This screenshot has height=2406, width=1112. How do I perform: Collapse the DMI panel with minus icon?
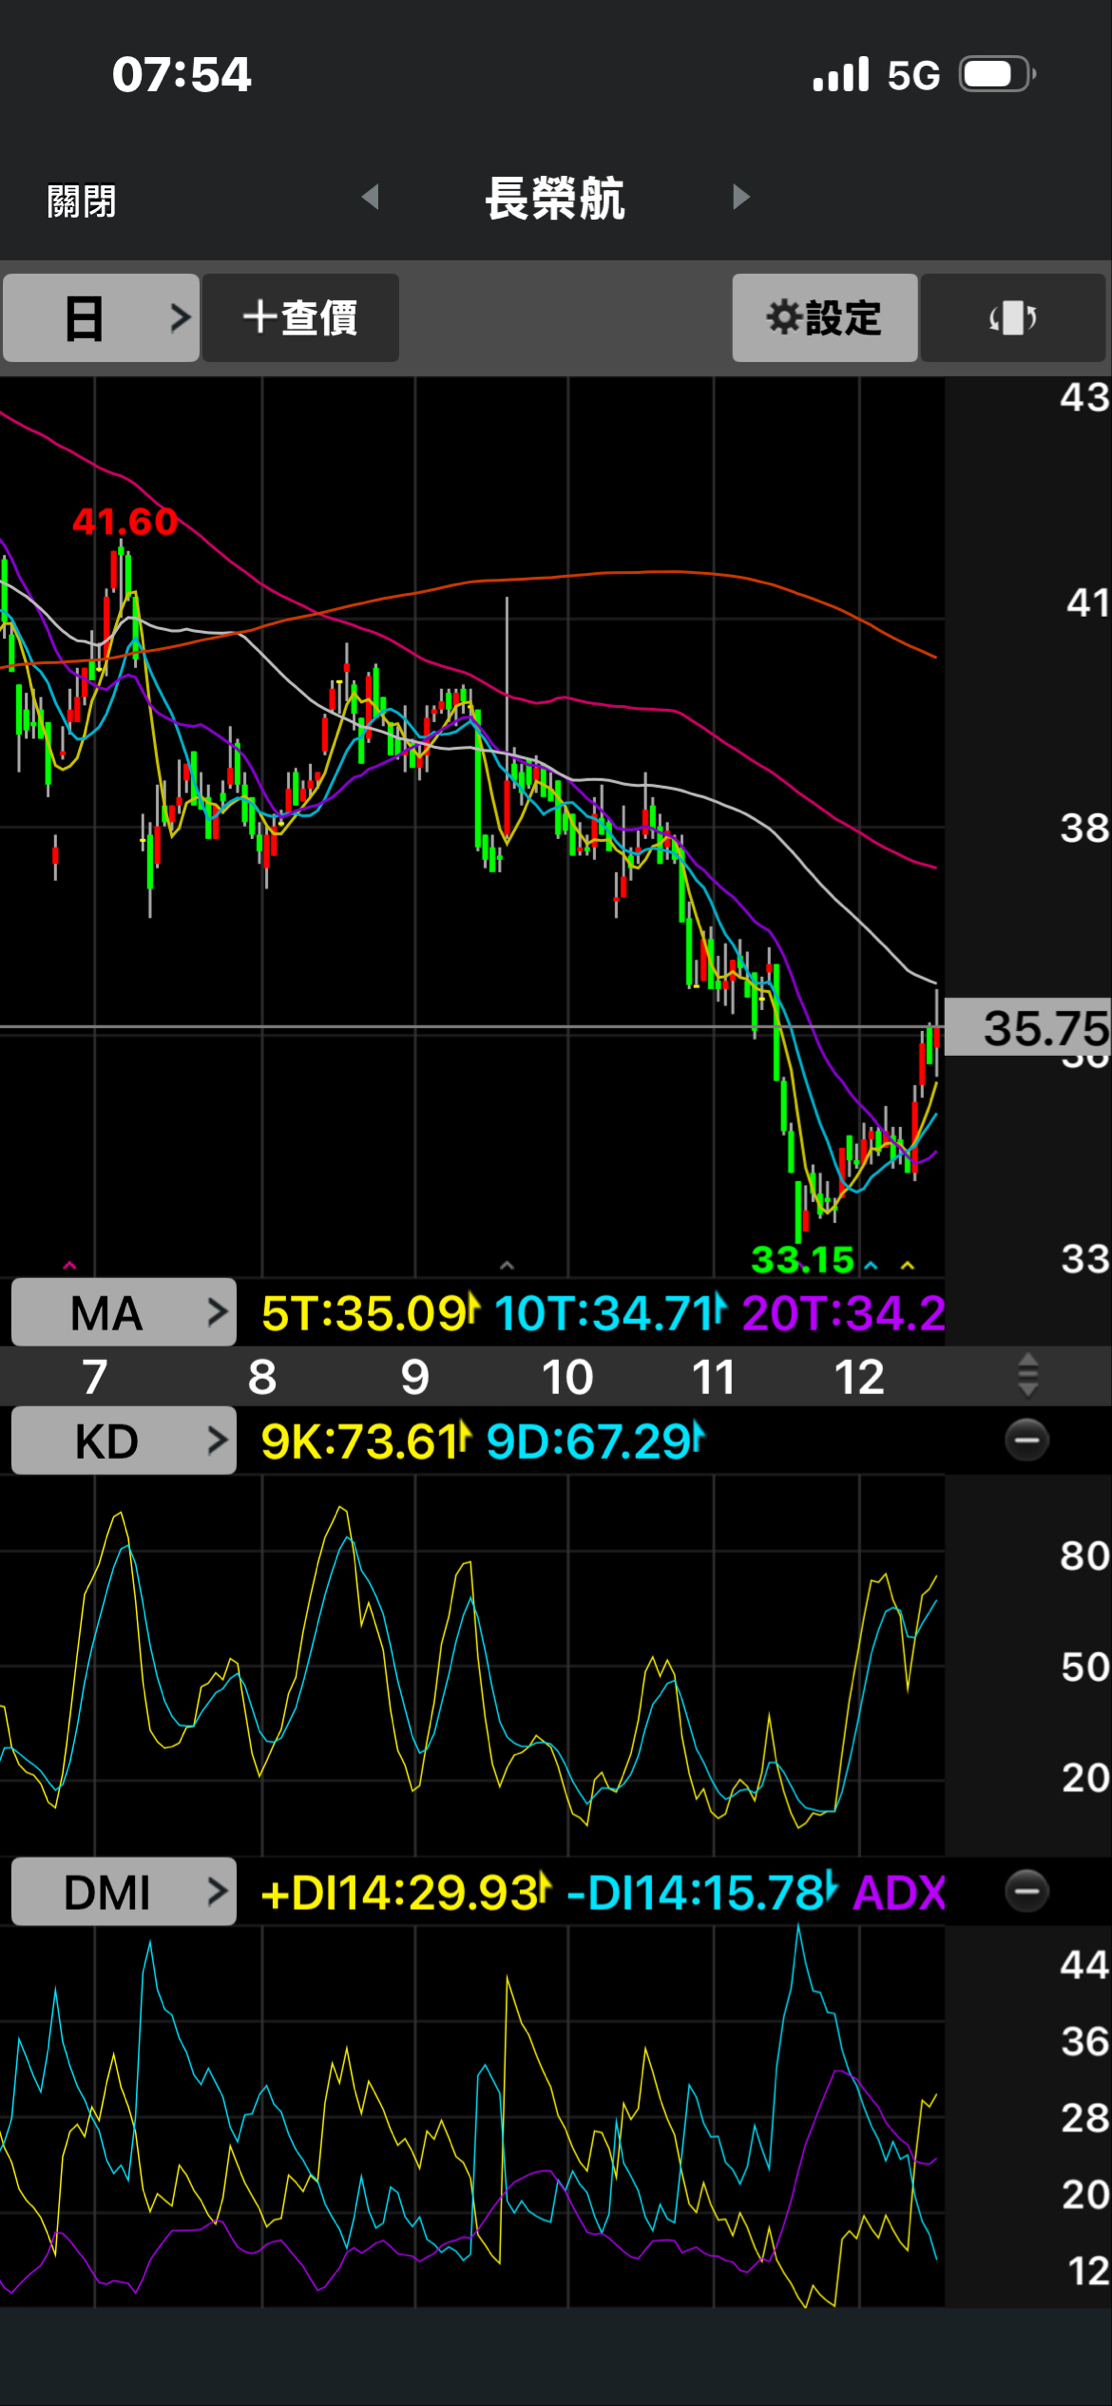[x=1027, y=1891]
